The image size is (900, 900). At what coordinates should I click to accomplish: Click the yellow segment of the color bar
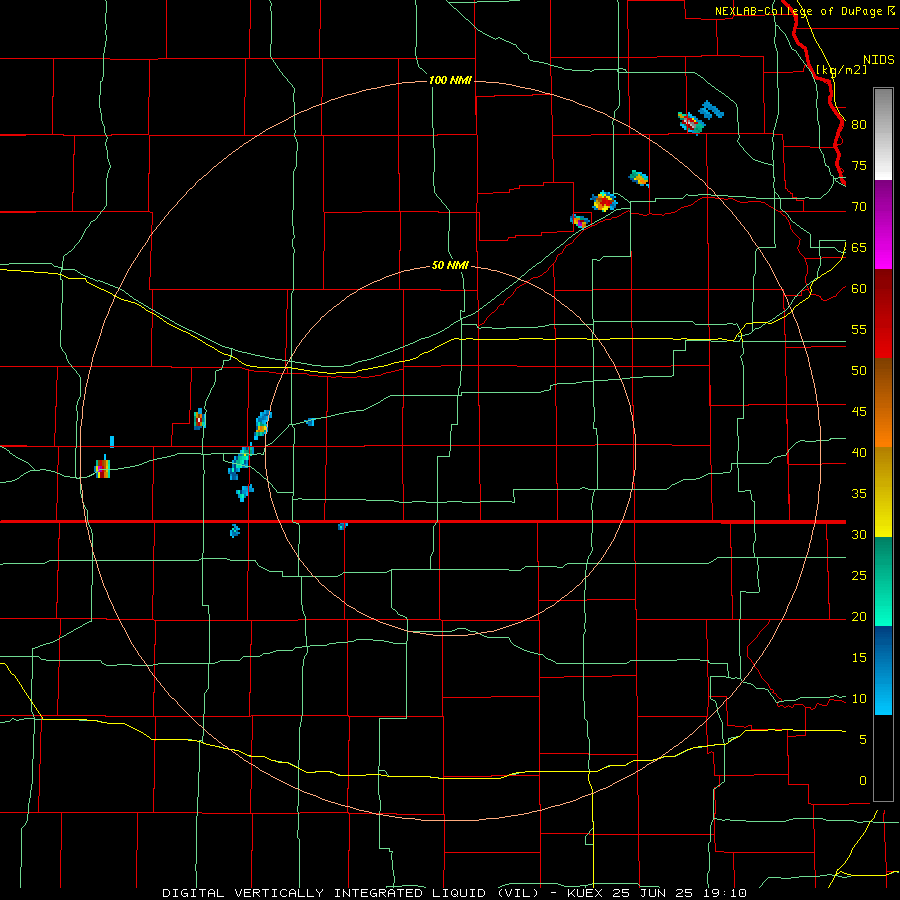(883, 492)
